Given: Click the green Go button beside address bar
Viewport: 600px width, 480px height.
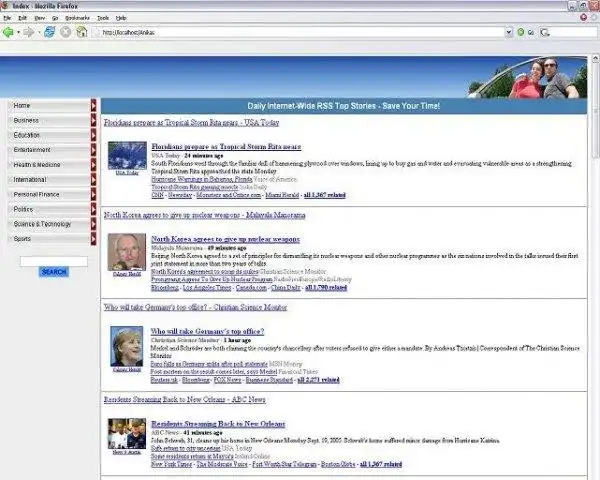Looking at the screenshot, I should [x=520, y=33].
